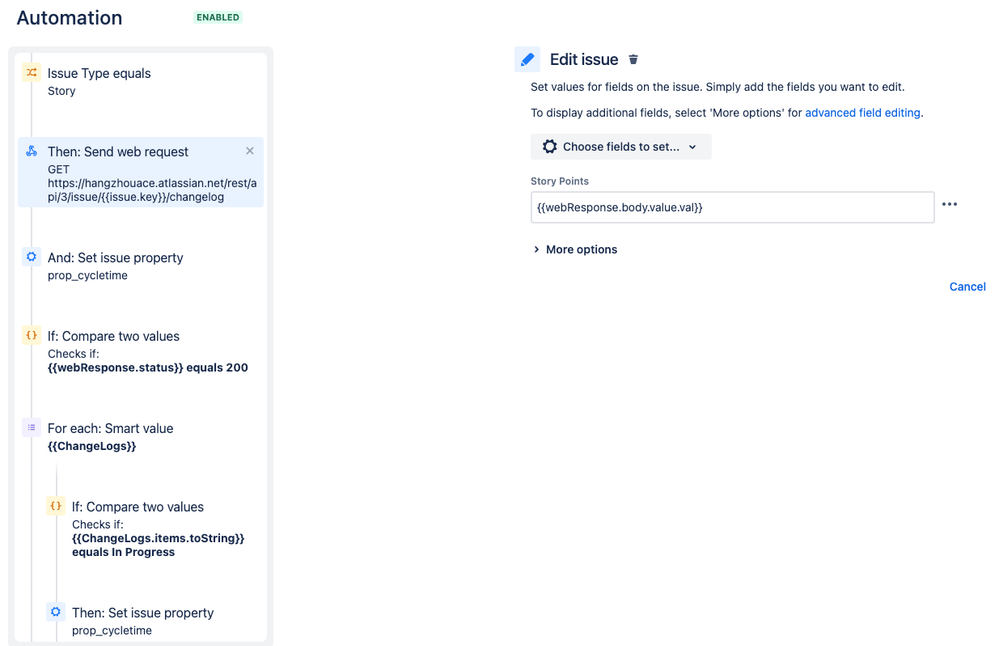Click the nested Compare two values braces icon
999x646 pixels.
(x=55, y=506)
